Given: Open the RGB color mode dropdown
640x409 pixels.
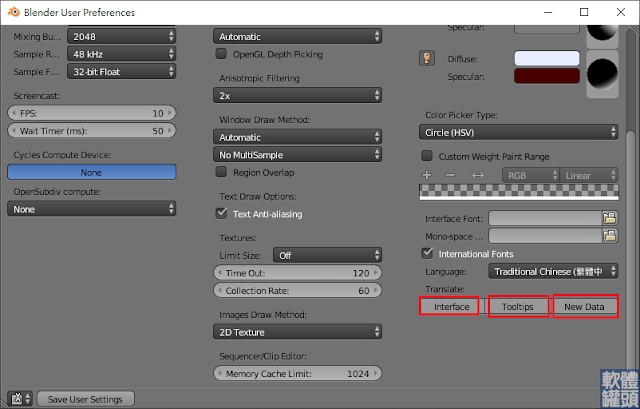Looking at the screenshot, I should [531, 175].
